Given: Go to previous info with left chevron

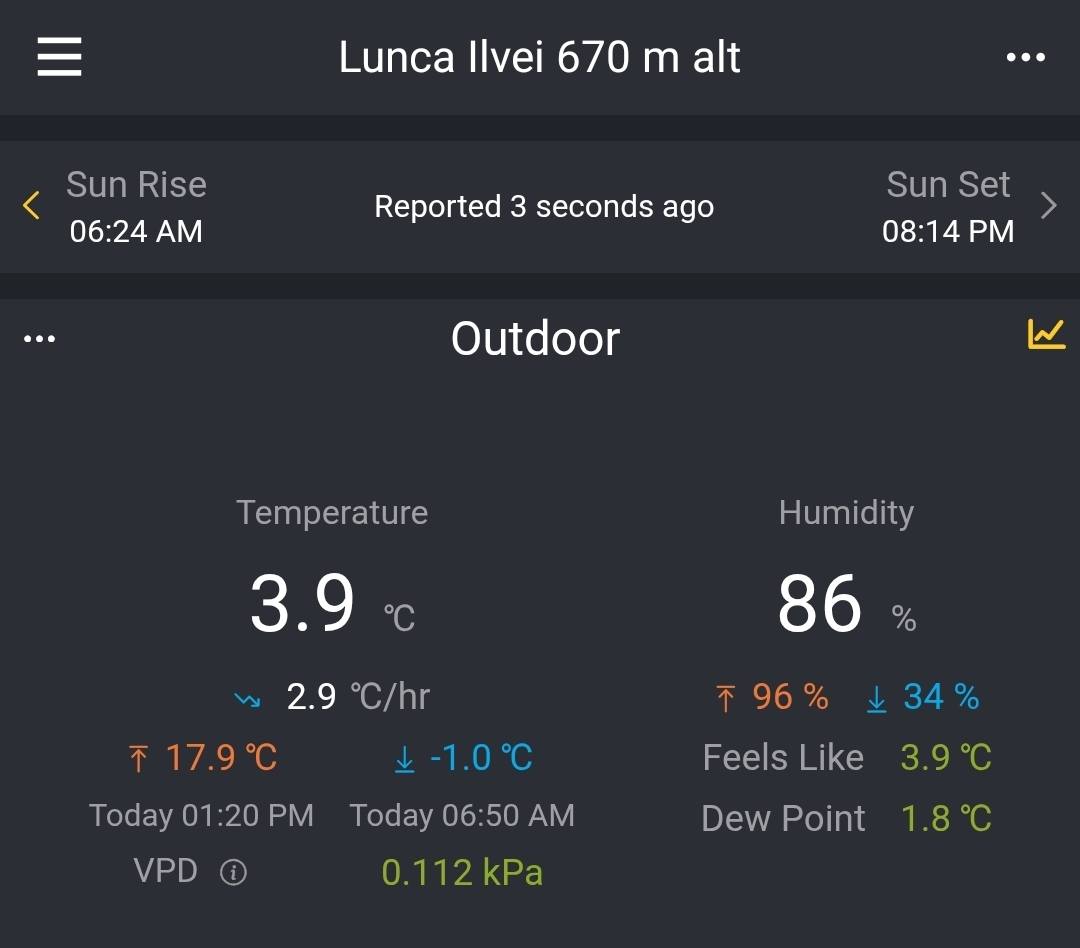Looking at the screenshot, I should [31, 206].
